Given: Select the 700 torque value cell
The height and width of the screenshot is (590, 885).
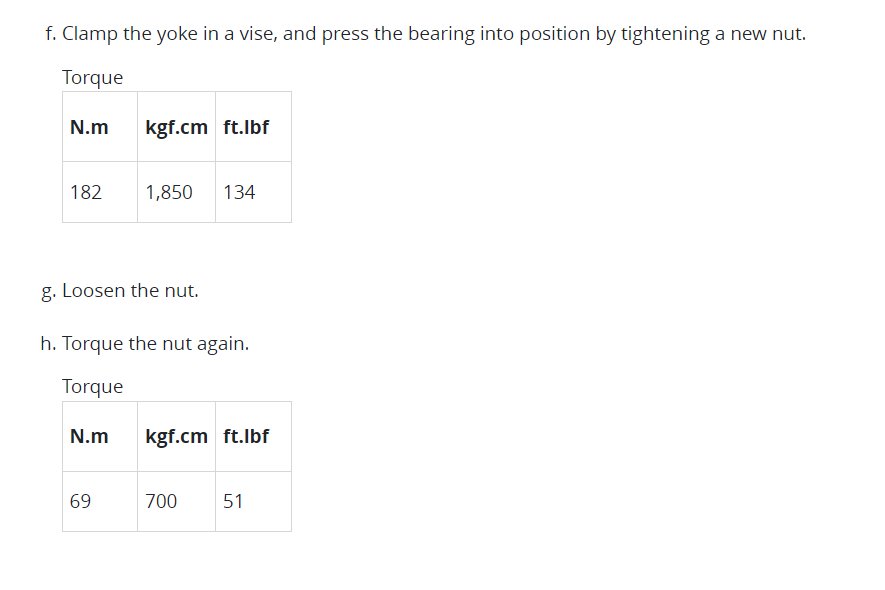Looking at the screenshot, I should point(176,501).
